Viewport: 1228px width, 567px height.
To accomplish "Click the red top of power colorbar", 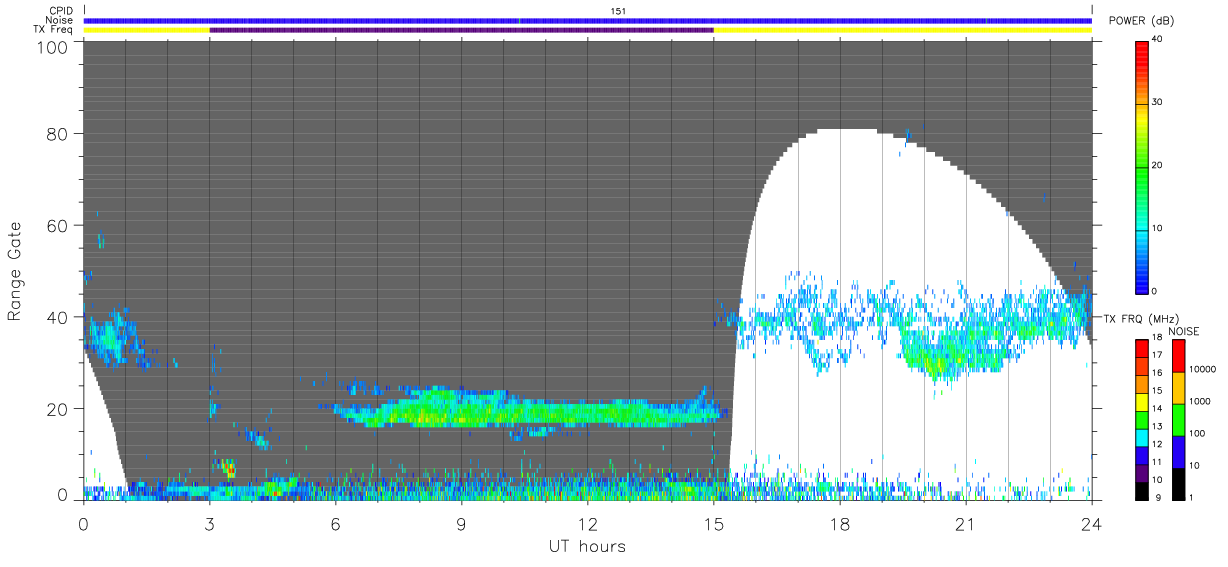I will 1141,55.
